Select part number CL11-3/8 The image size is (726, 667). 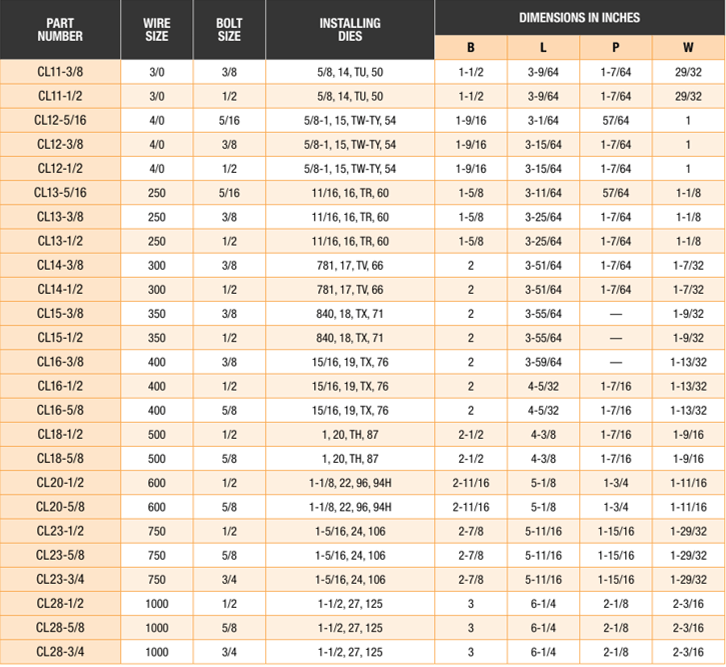click(60, 72)
